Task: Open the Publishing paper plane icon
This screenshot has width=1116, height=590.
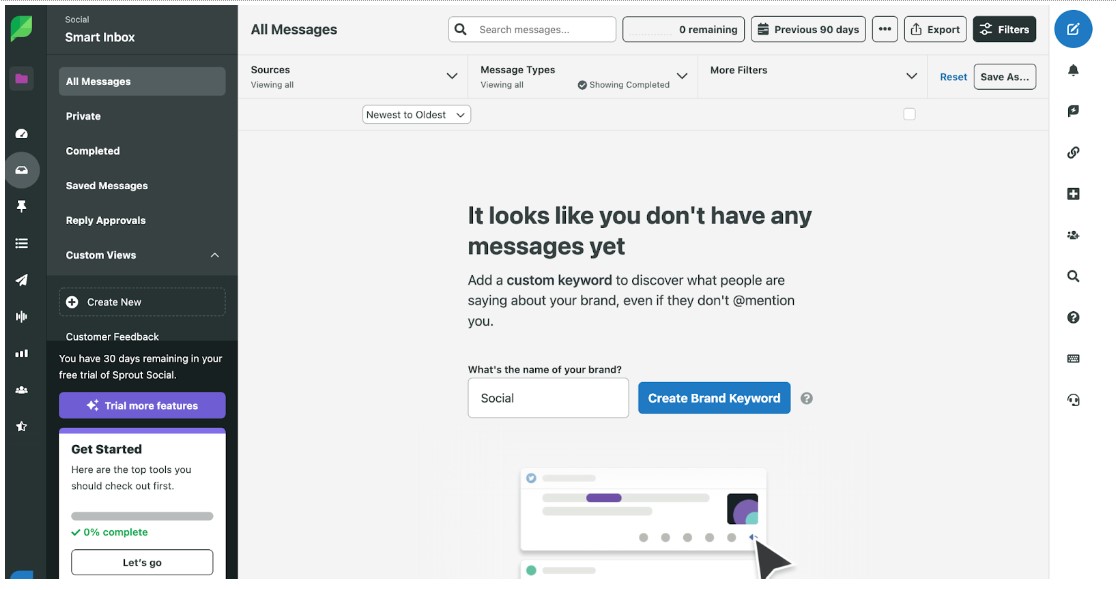Action: point(22,280)
